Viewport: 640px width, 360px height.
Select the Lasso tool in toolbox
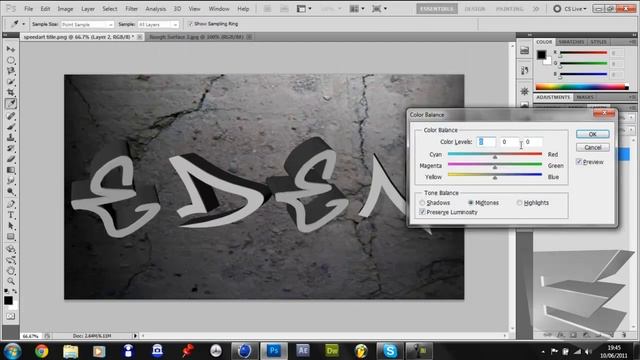coord(11,71)
